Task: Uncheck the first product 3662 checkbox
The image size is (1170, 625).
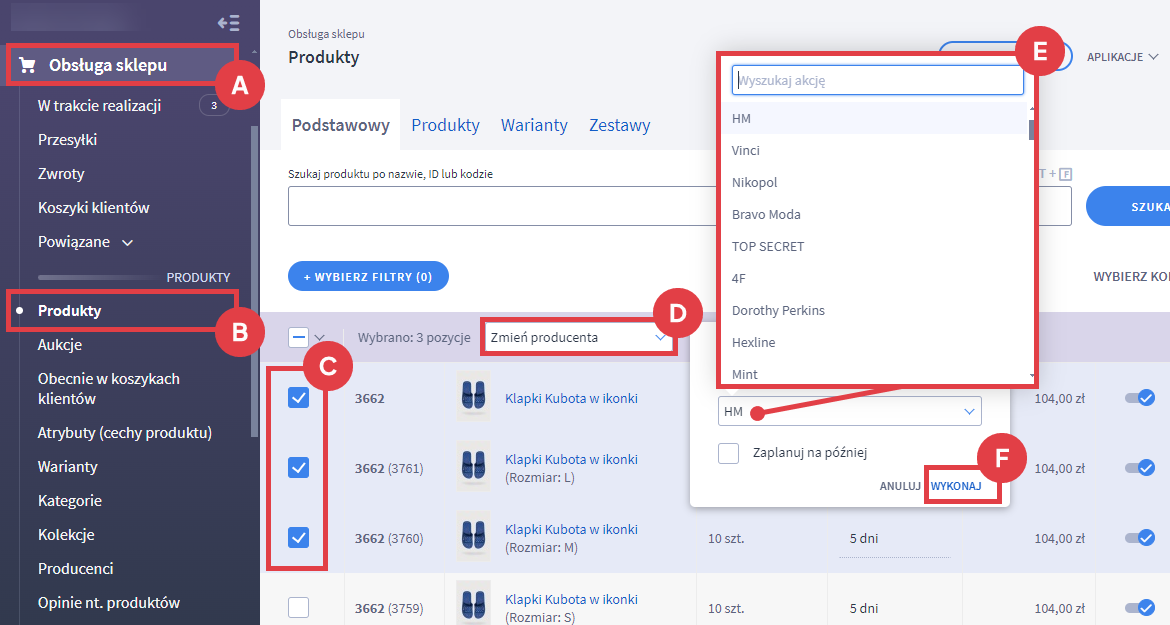Action: click(298, 398)
